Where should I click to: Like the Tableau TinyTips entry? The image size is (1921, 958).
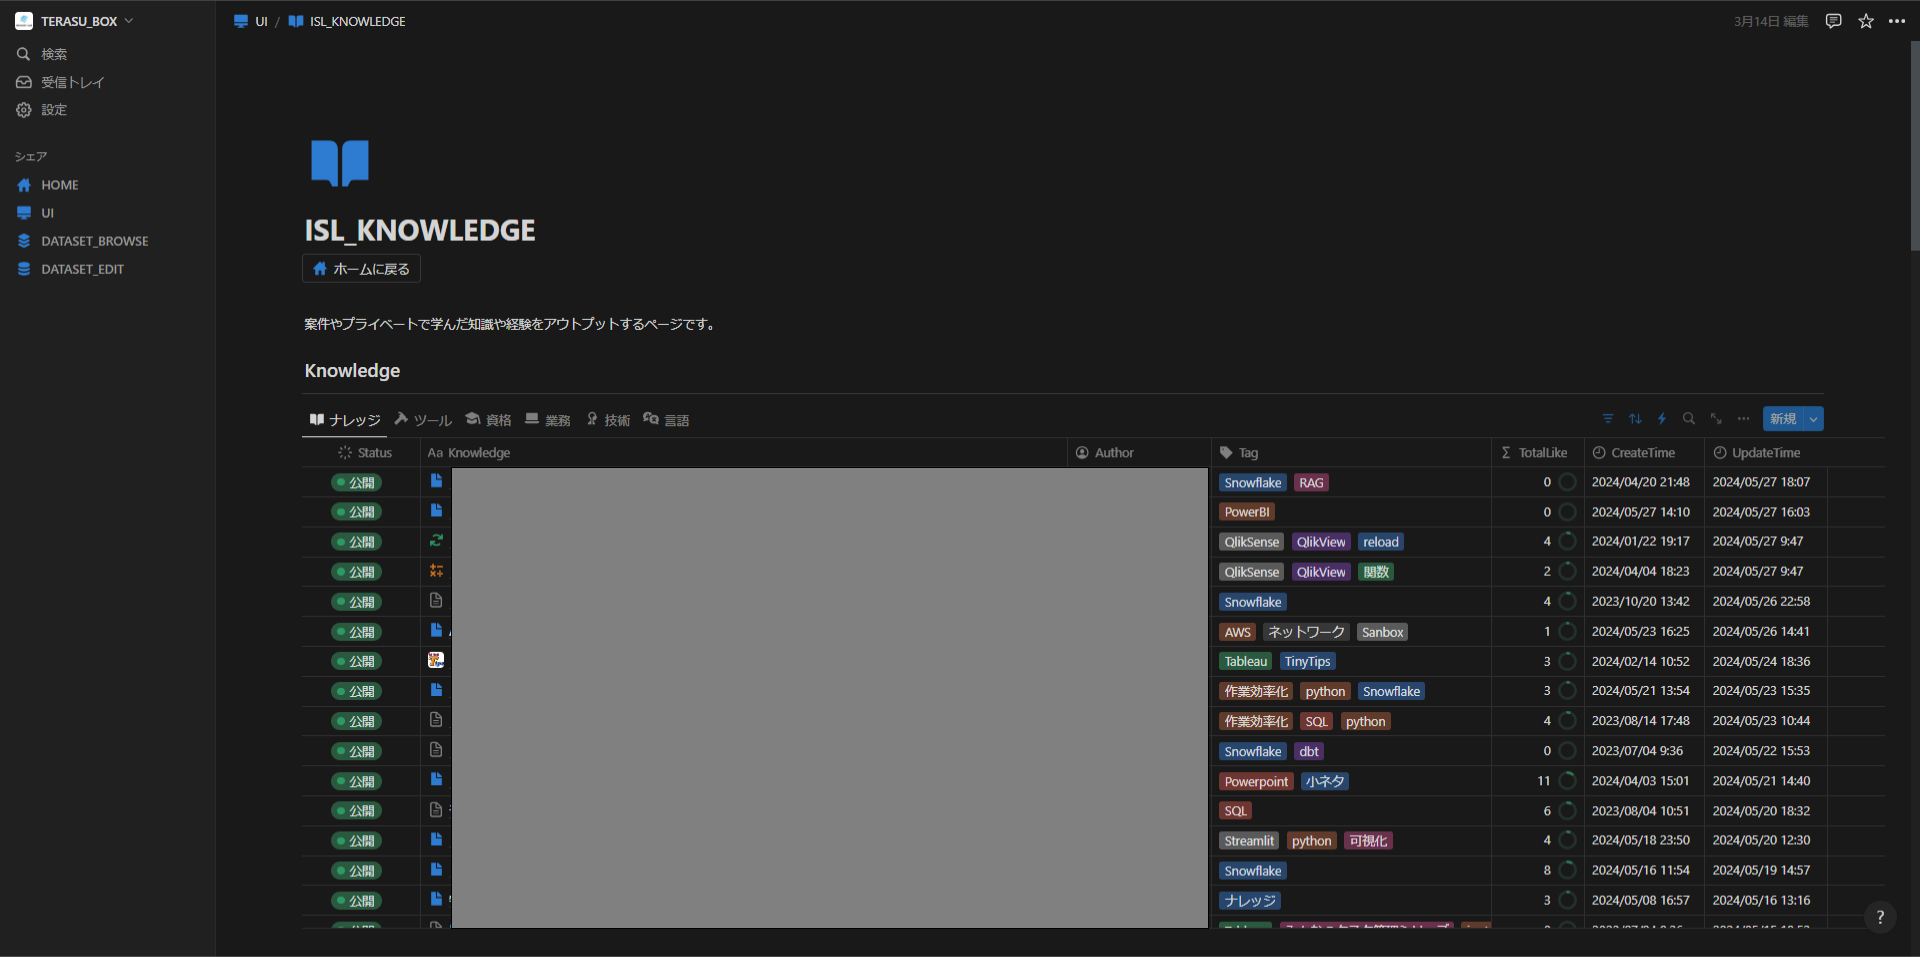tap(1567, 661)
